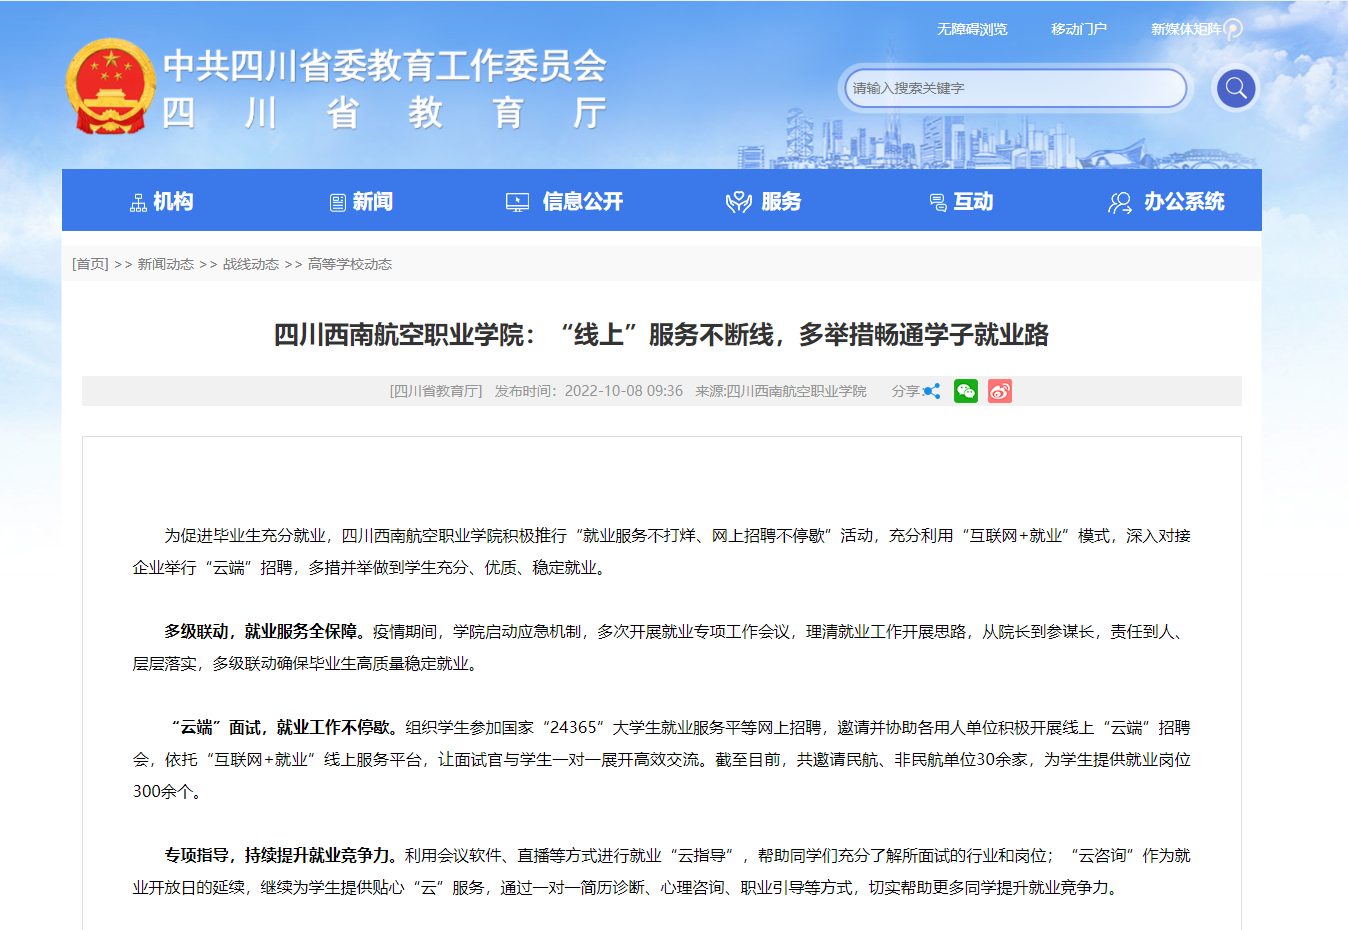Click the 发布时间 2022-10-08 09:36 text
1348x930 pixels.
click(589, 391)
